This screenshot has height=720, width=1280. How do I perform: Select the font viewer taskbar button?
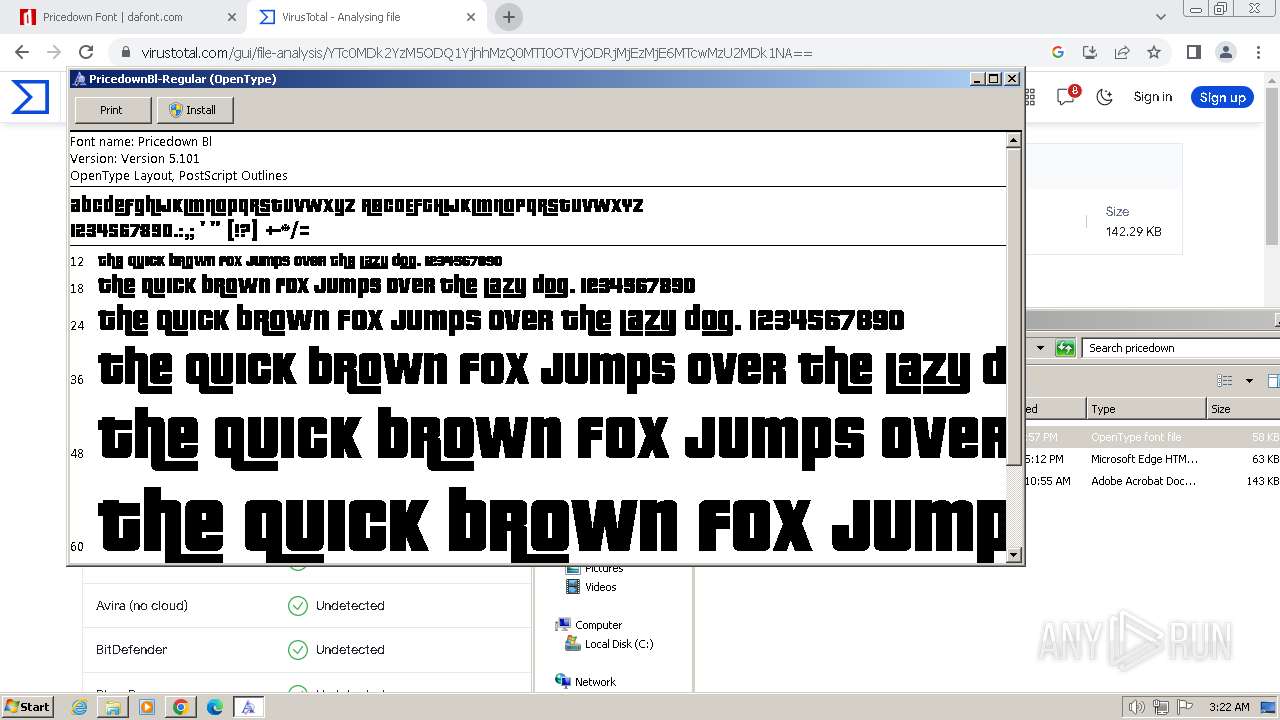click(x=248, y=707)
